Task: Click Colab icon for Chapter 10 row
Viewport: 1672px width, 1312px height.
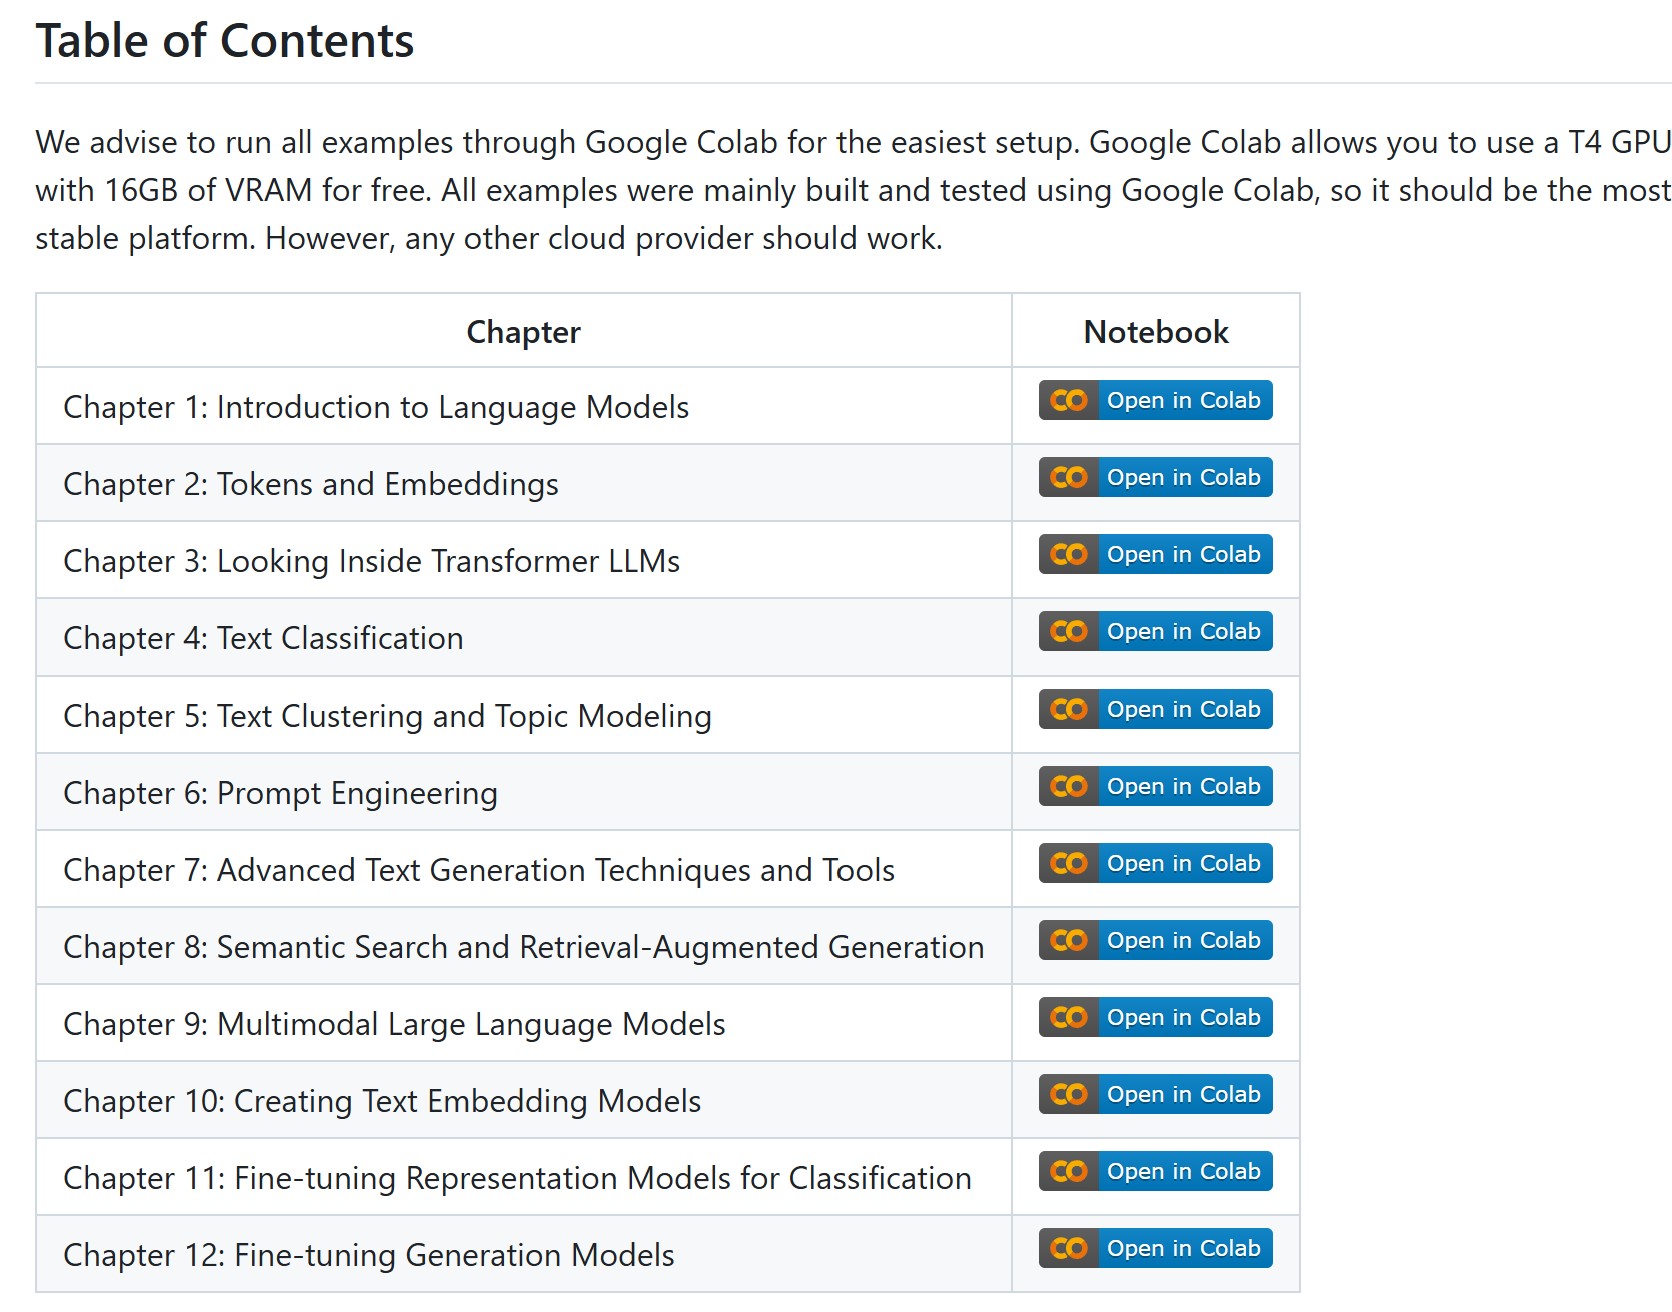Action: (x=1069, y=1095)
